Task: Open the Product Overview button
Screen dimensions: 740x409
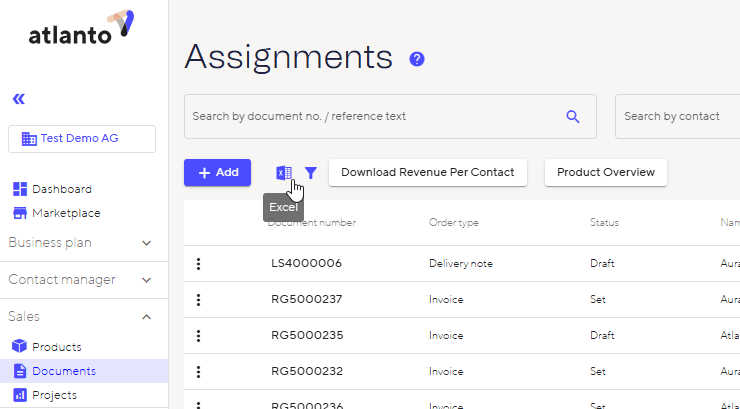Action: click(605, 172)
